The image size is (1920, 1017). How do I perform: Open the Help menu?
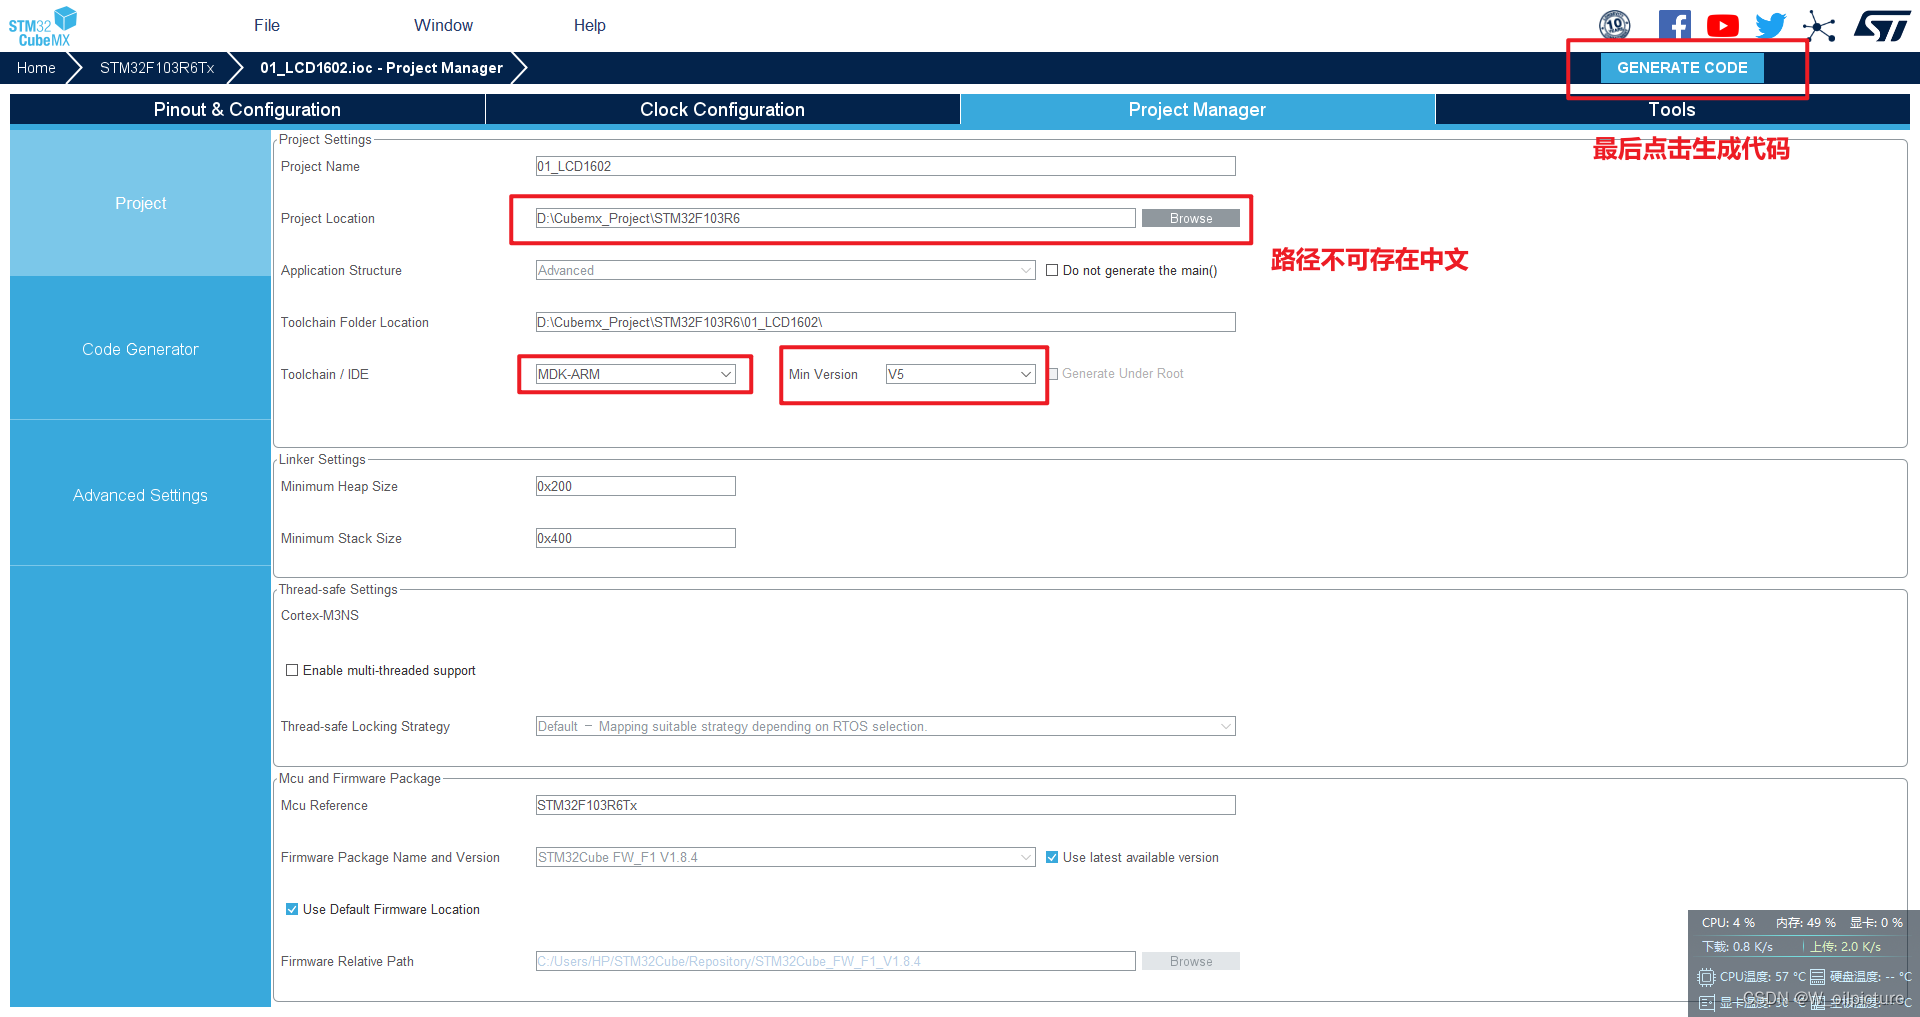click(589, 25)
